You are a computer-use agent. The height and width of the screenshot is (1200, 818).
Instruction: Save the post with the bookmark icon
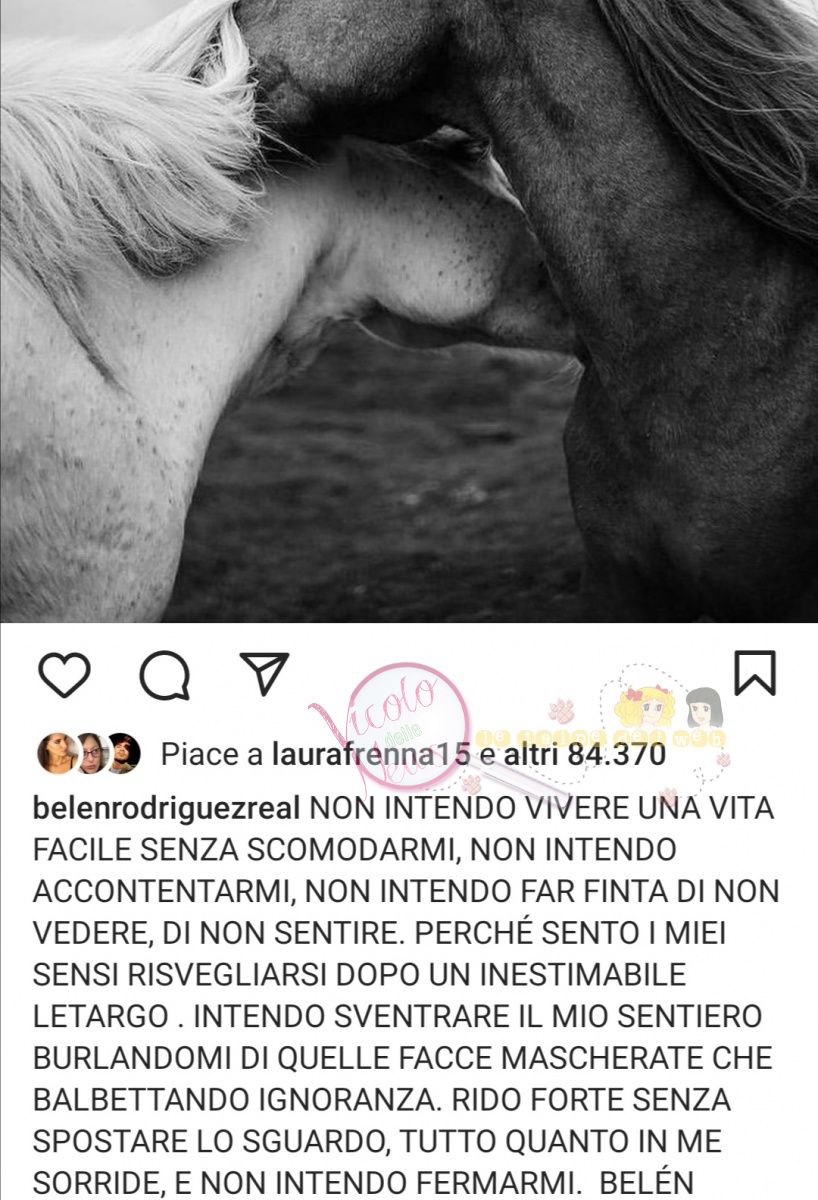coord(755,673)
